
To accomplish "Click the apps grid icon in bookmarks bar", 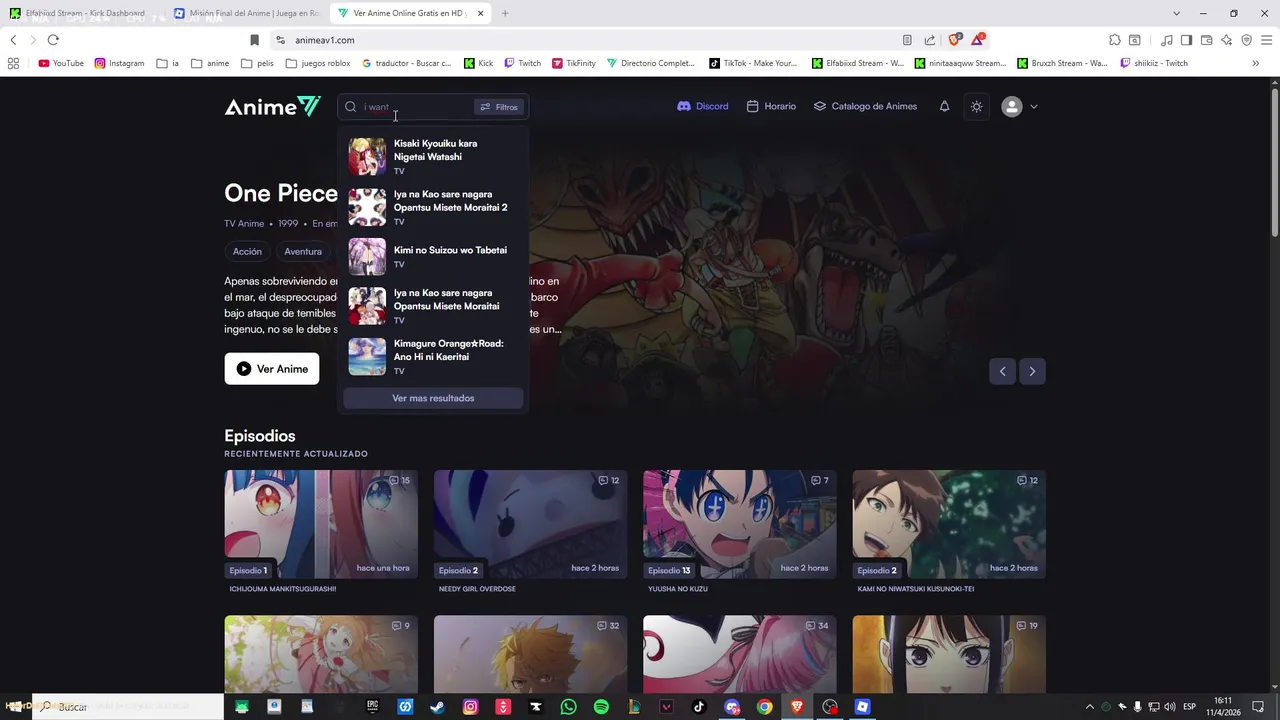I will click(13, 63).
